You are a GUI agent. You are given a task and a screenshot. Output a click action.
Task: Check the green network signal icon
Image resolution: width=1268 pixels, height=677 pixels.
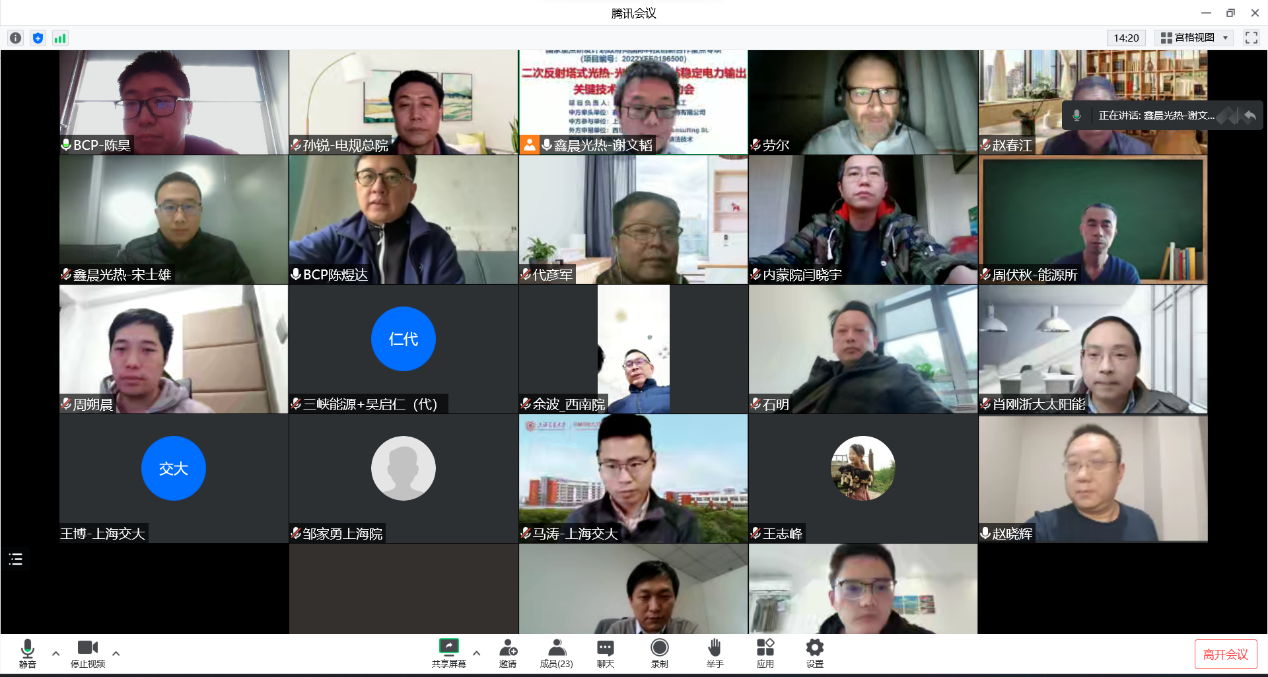pyautogui.click(x=60, y=38)
